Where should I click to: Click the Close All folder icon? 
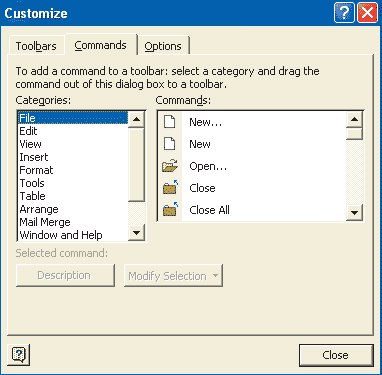(170, 210)
